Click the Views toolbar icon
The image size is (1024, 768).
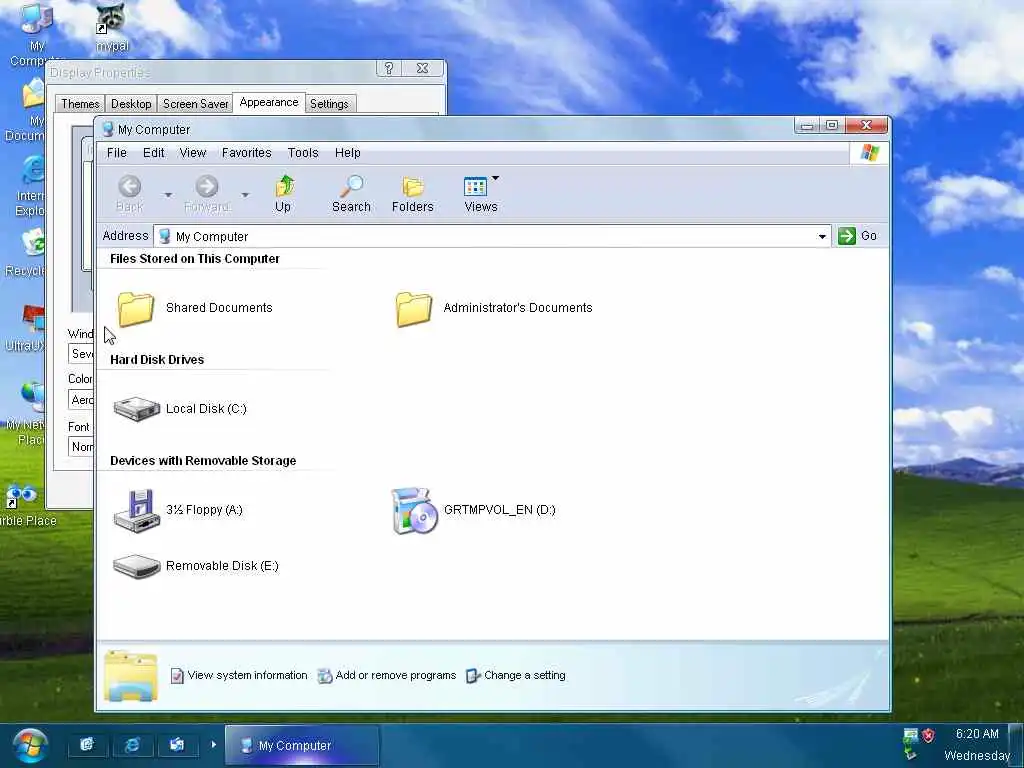pos(476,187)
